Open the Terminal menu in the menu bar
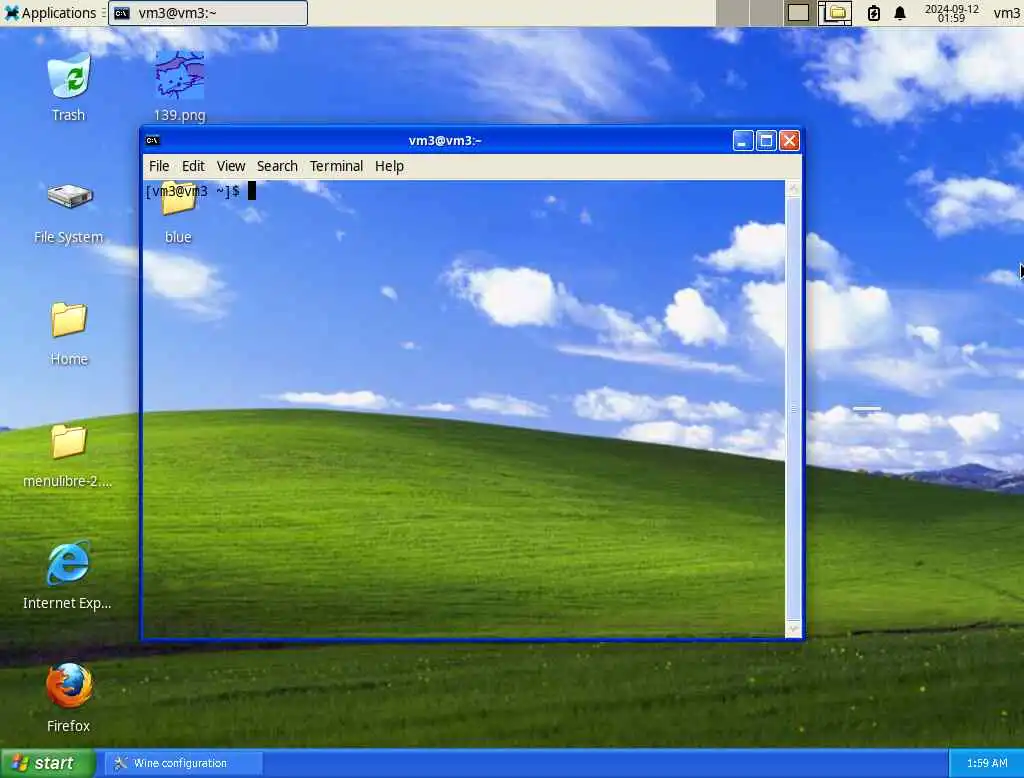 (336, 166)
